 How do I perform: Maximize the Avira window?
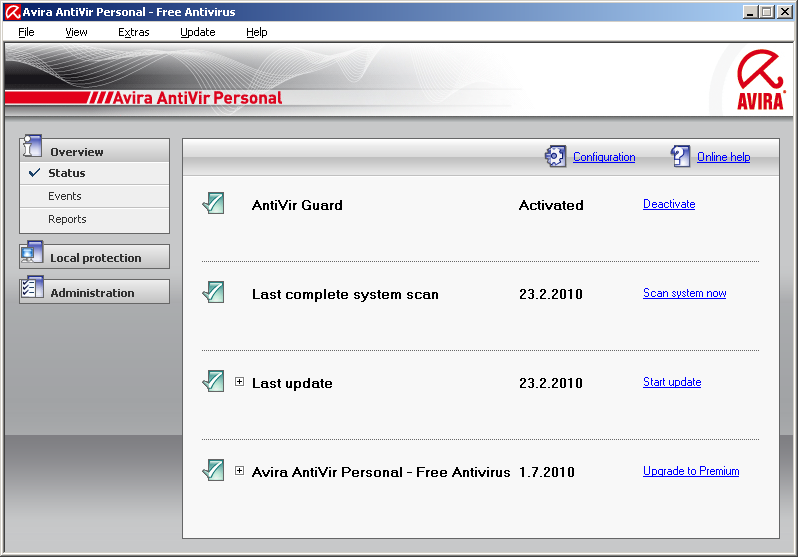[x=766, y=12]
